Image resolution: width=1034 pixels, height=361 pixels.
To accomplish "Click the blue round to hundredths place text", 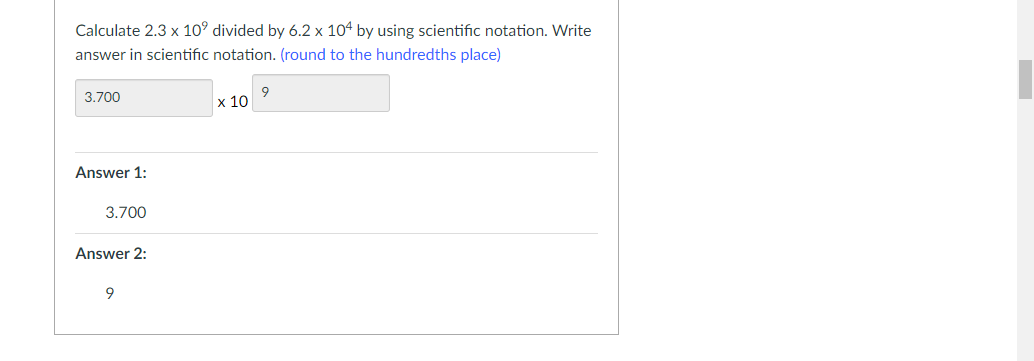I will pos(390,55).
